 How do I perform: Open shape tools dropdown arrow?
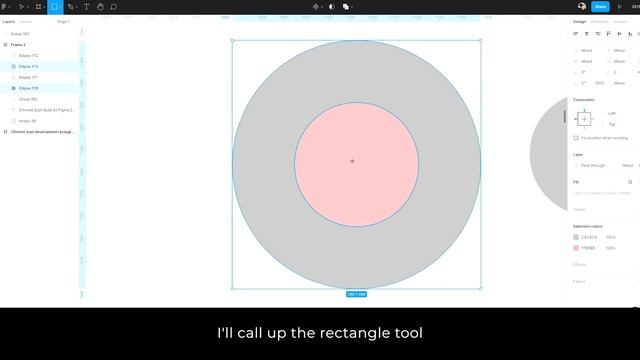coord(60,7)
